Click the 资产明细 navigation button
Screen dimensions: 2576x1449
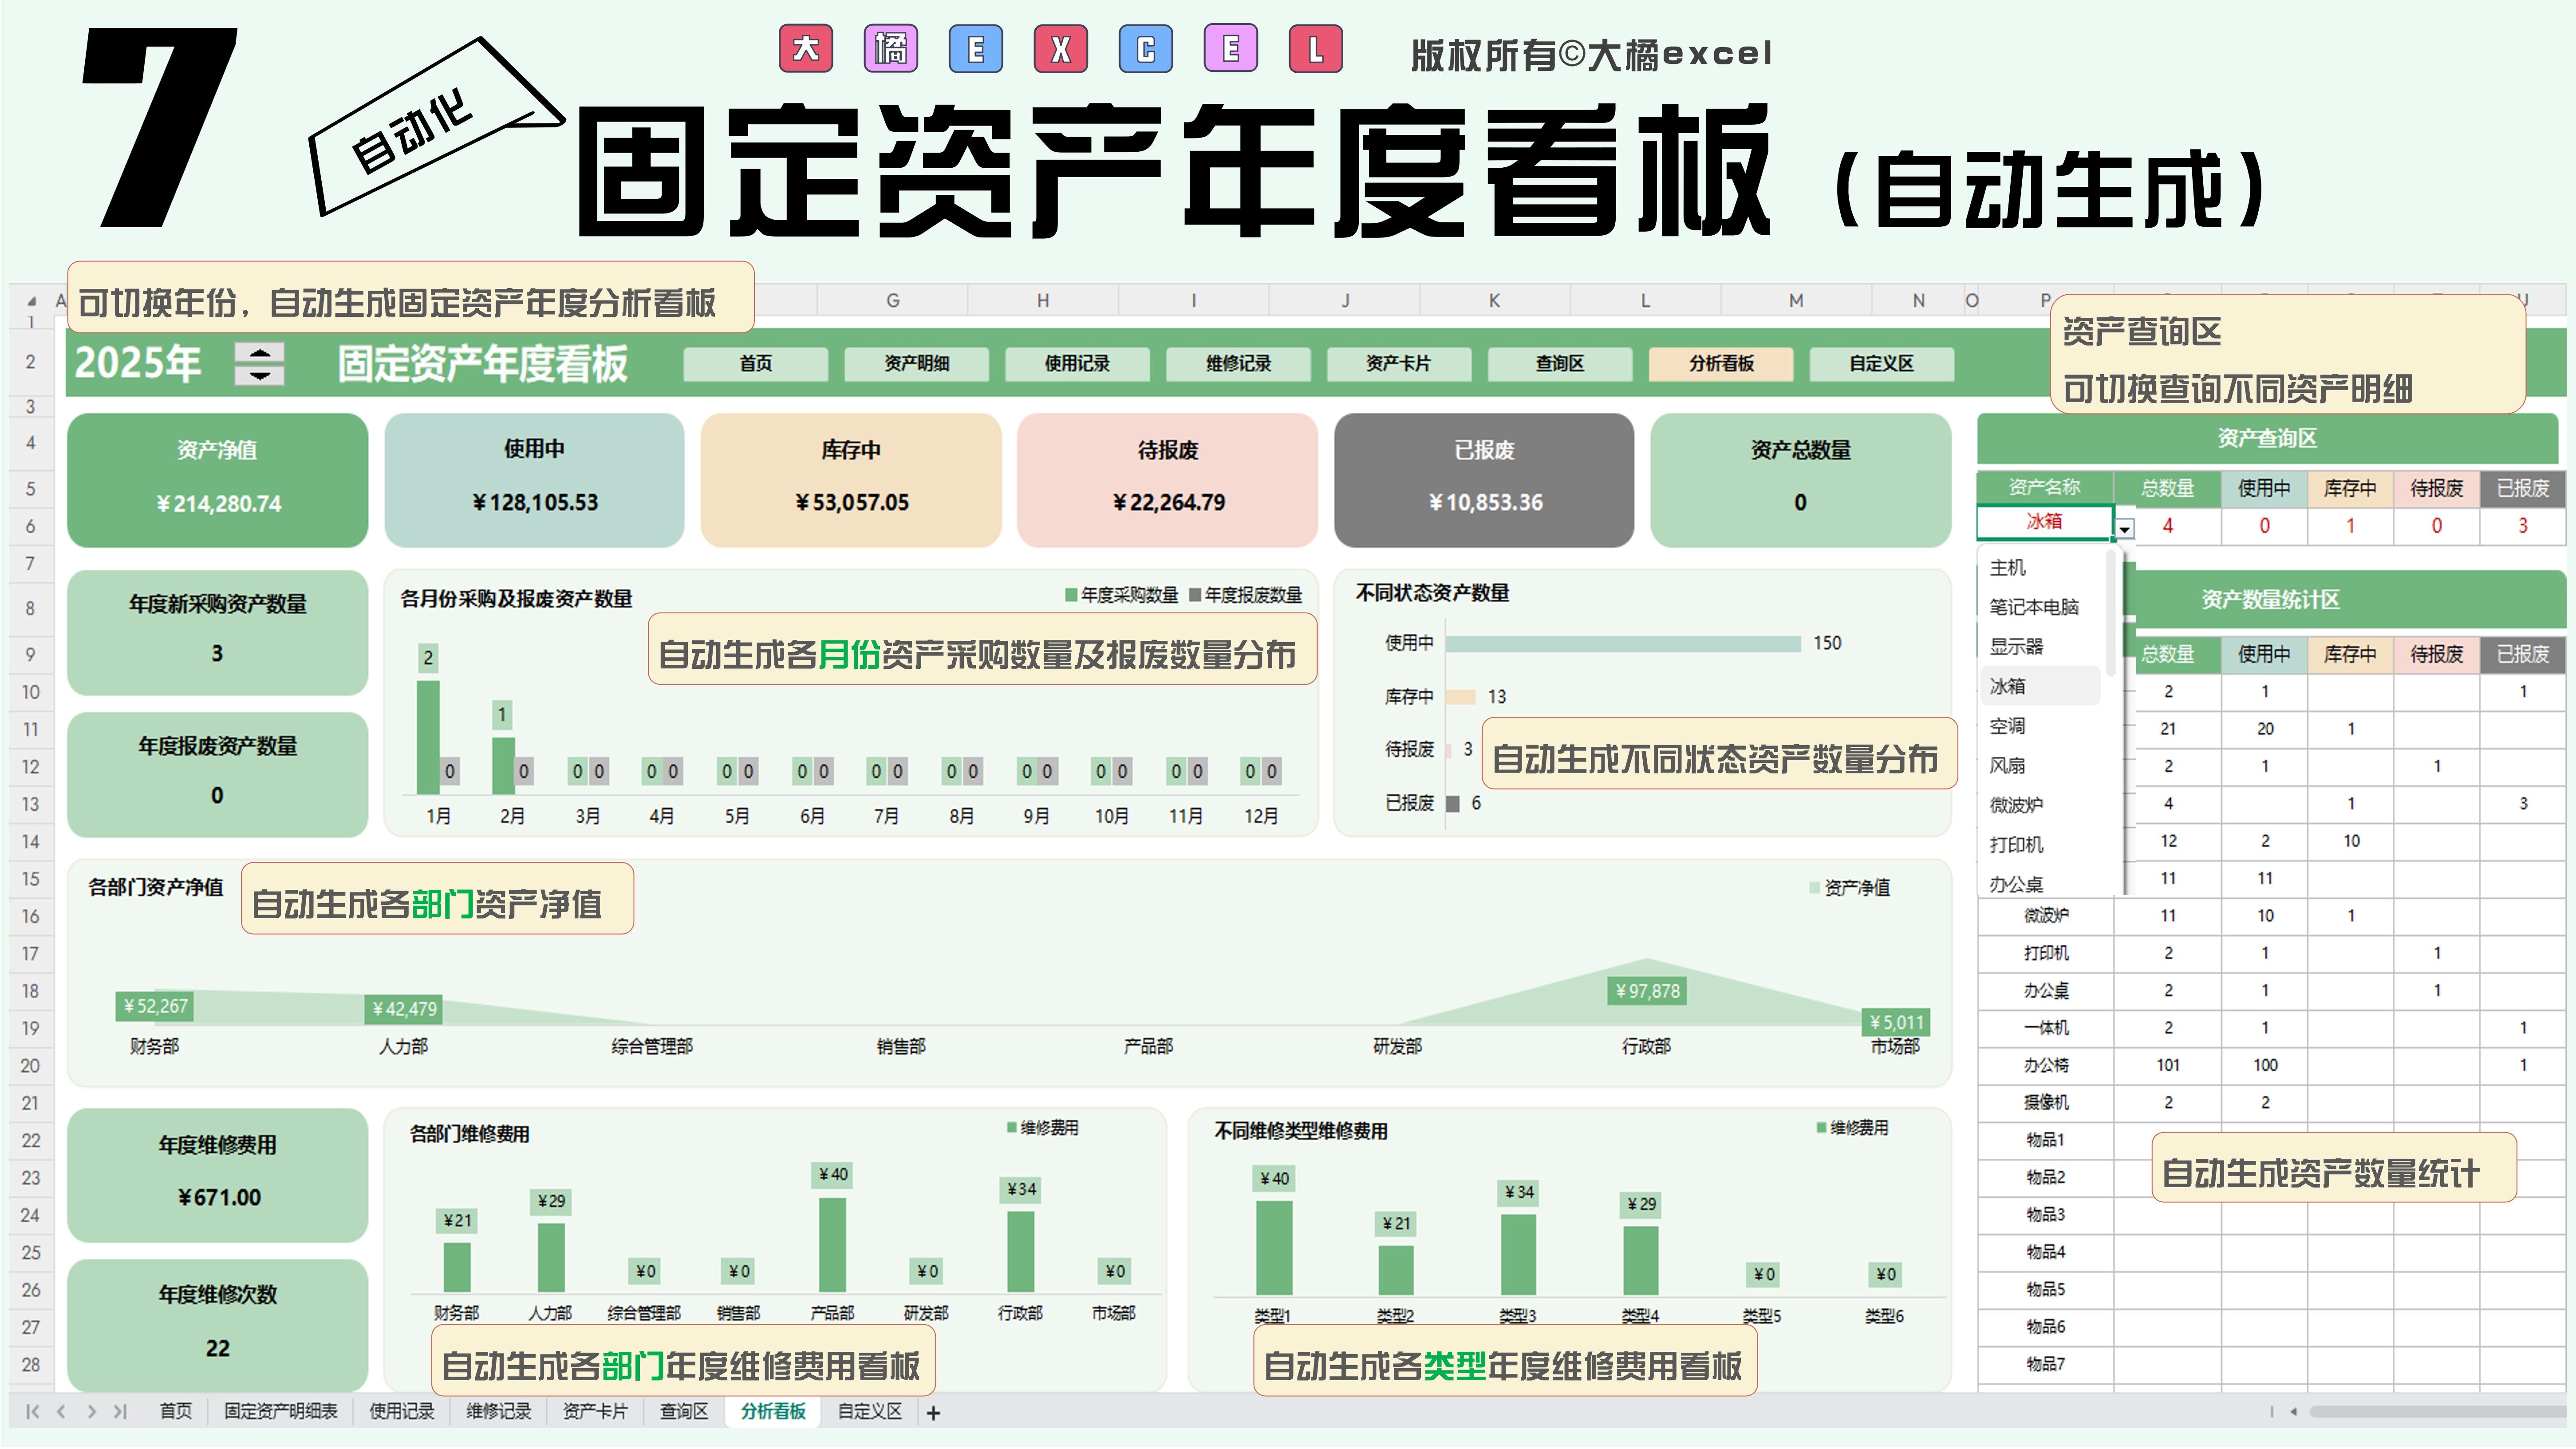[916, 364]
